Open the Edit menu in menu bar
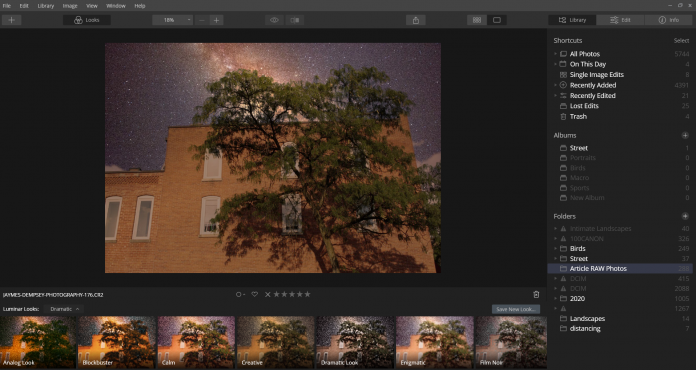Screen dimensions: 696x370 point(24,6)
